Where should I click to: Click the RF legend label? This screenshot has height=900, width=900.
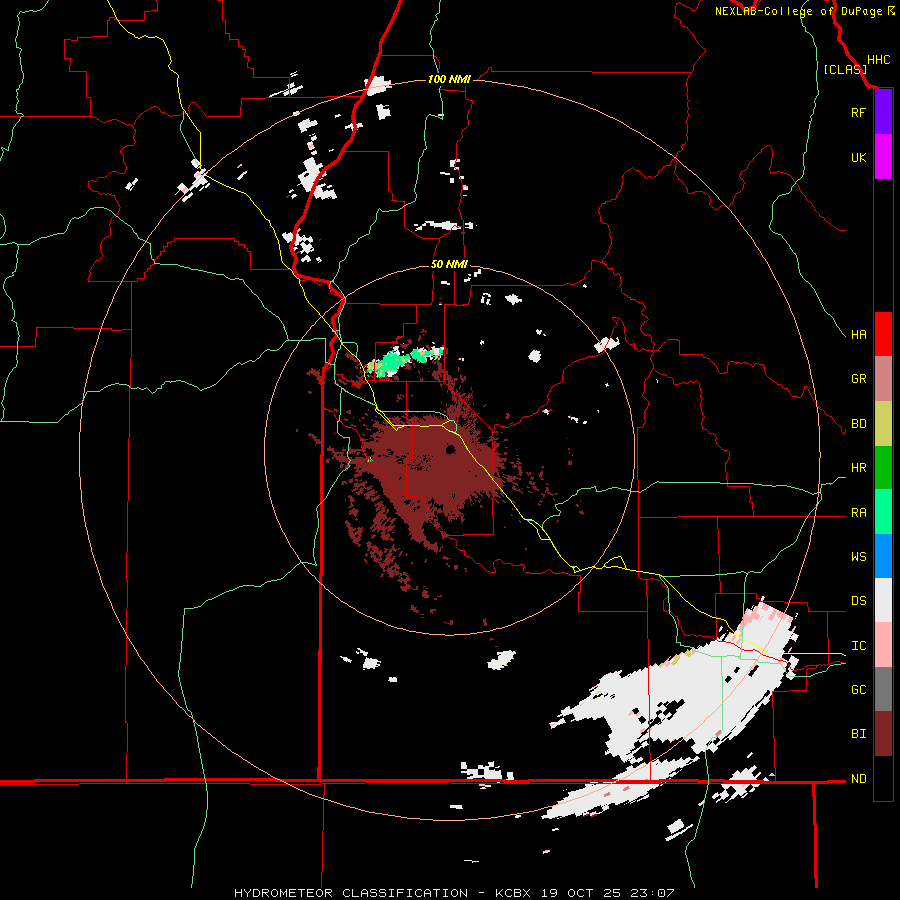858,112
